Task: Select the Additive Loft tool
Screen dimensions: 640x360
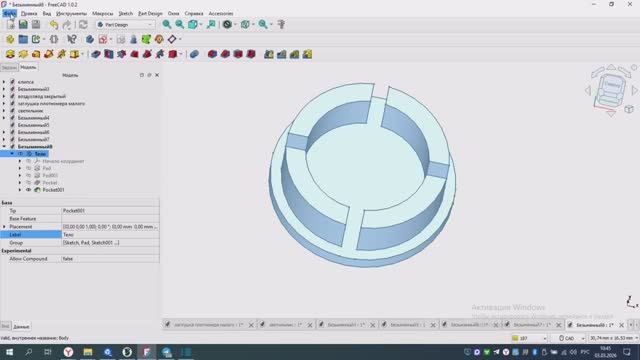Action: pyautogui.click(x=36, y=54)
